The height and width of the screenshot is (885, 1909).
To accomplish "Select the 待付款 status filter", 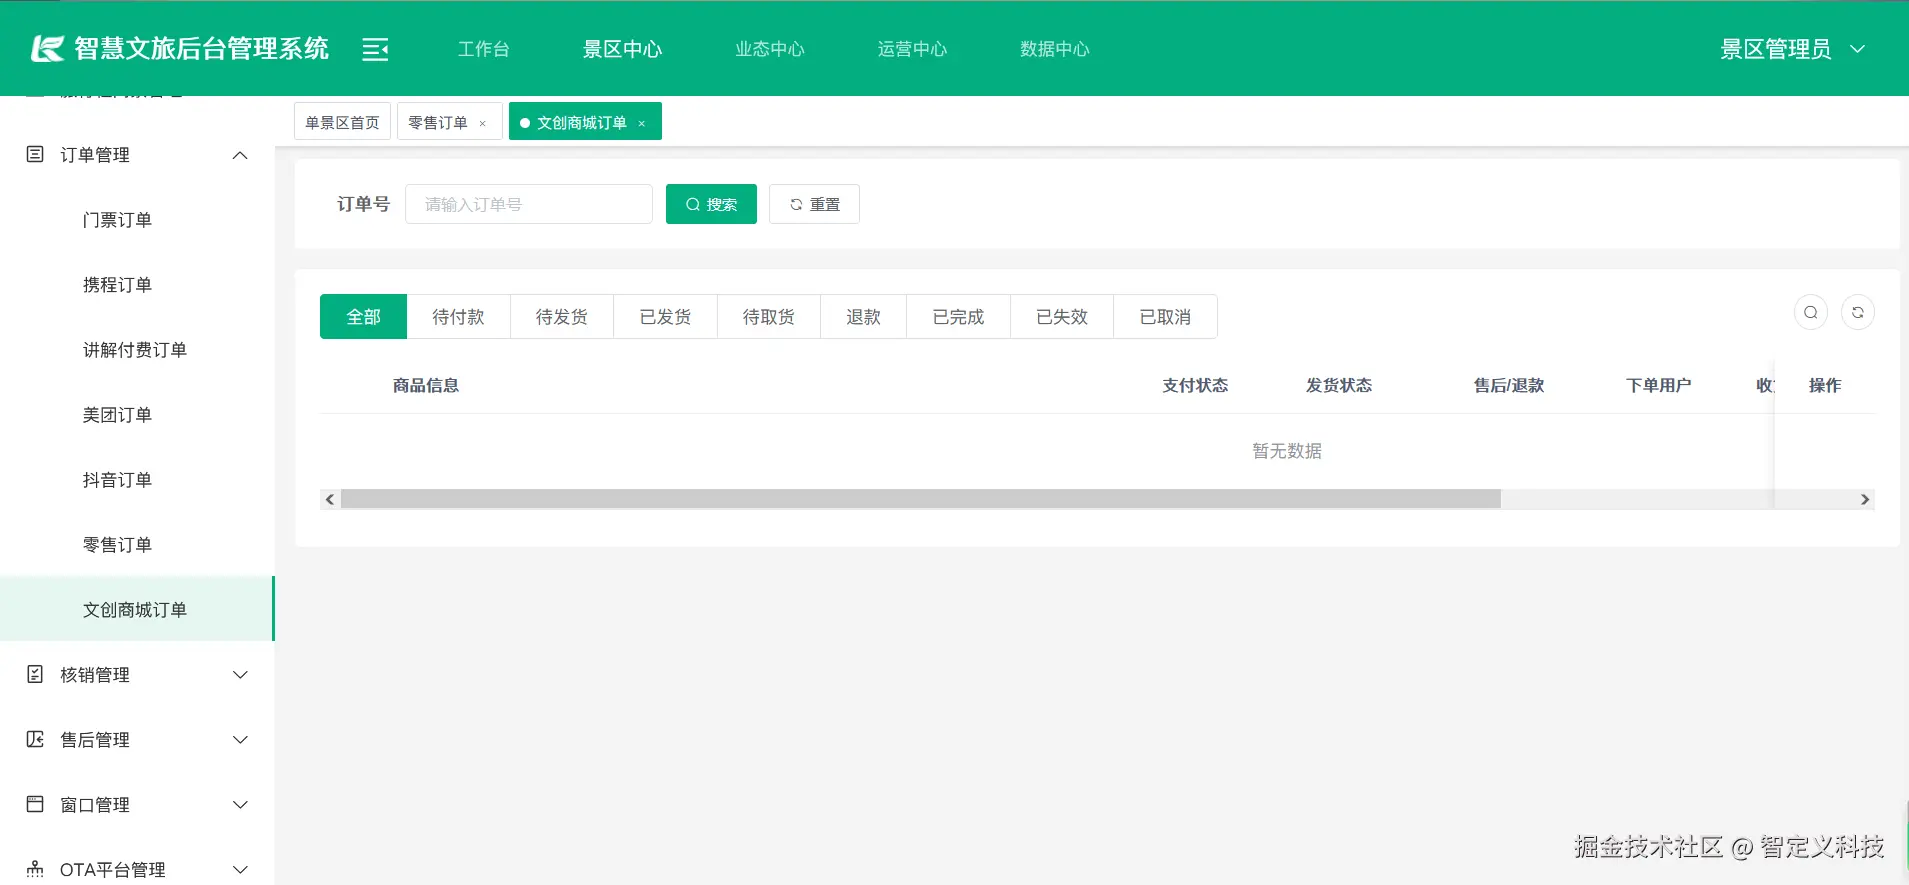I will point(458,317).
